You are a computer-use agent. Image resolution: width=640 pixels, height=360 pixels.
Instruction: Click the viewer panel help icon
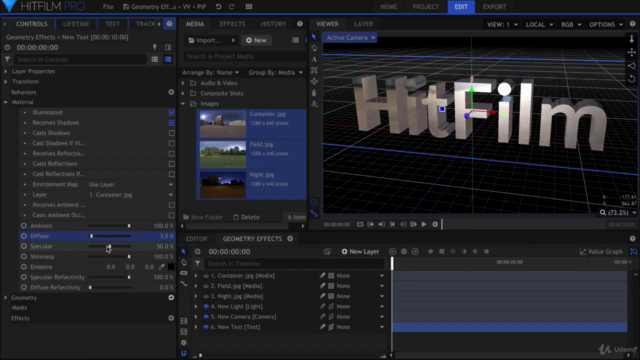tap(632, 24)
